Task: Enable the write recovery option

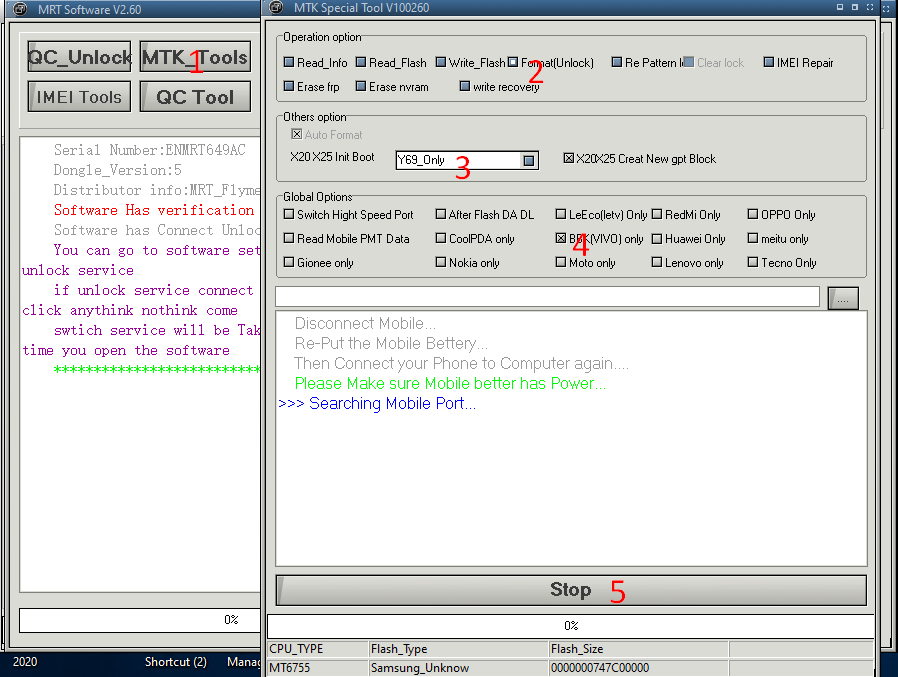Action: click(499, 86)
